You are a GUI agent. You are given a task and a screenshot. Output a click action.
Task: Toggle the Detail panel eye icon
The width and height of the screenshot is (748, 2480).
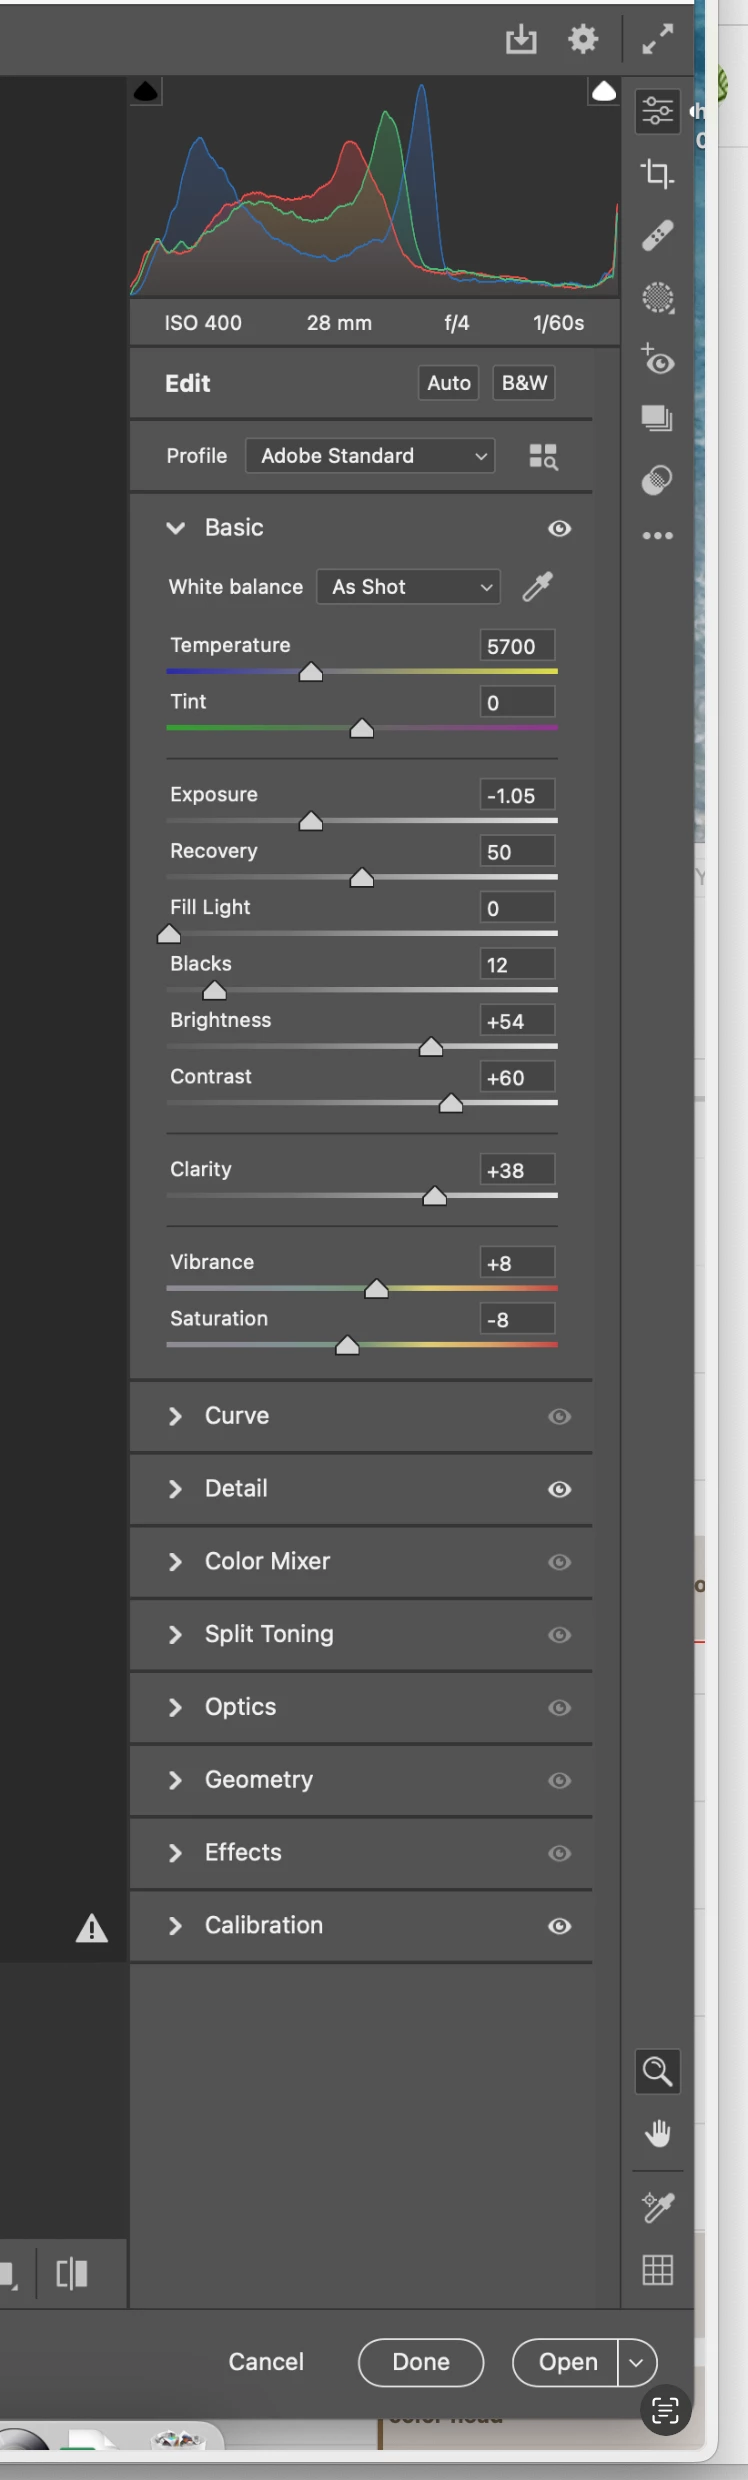[x=560, y=1489]
